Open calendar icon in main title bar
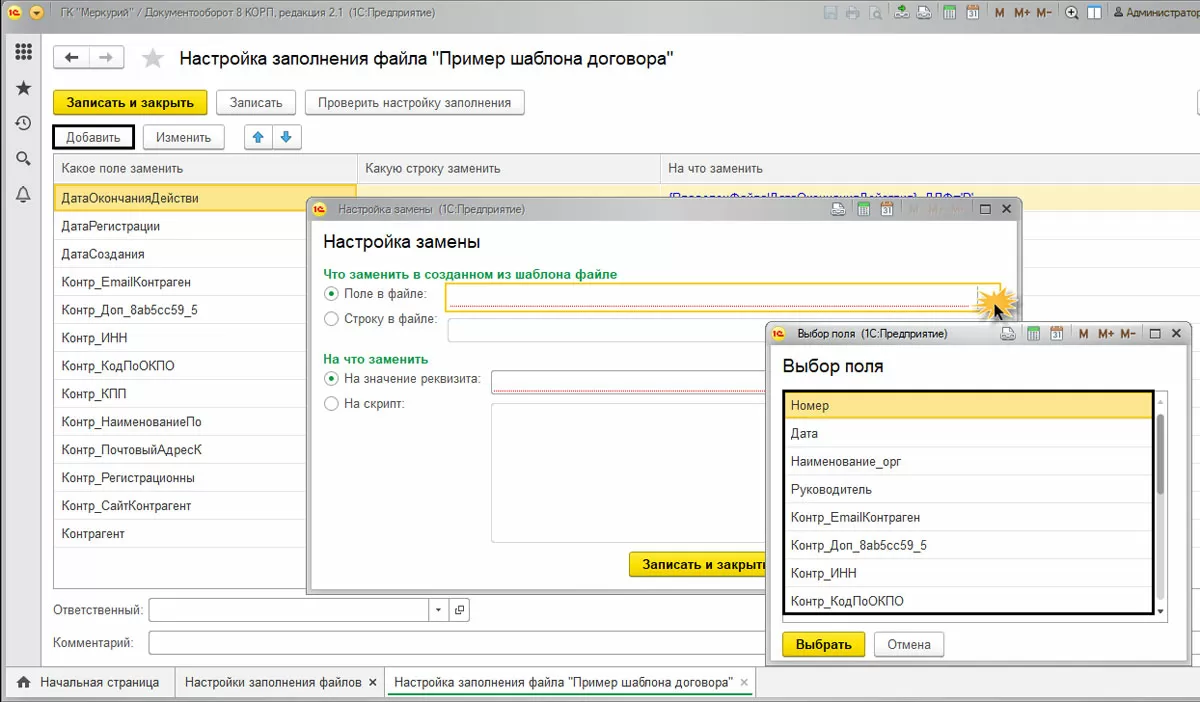Image resolution: width=1200 pixels, height=702 pixels. (x=972, y=13)
